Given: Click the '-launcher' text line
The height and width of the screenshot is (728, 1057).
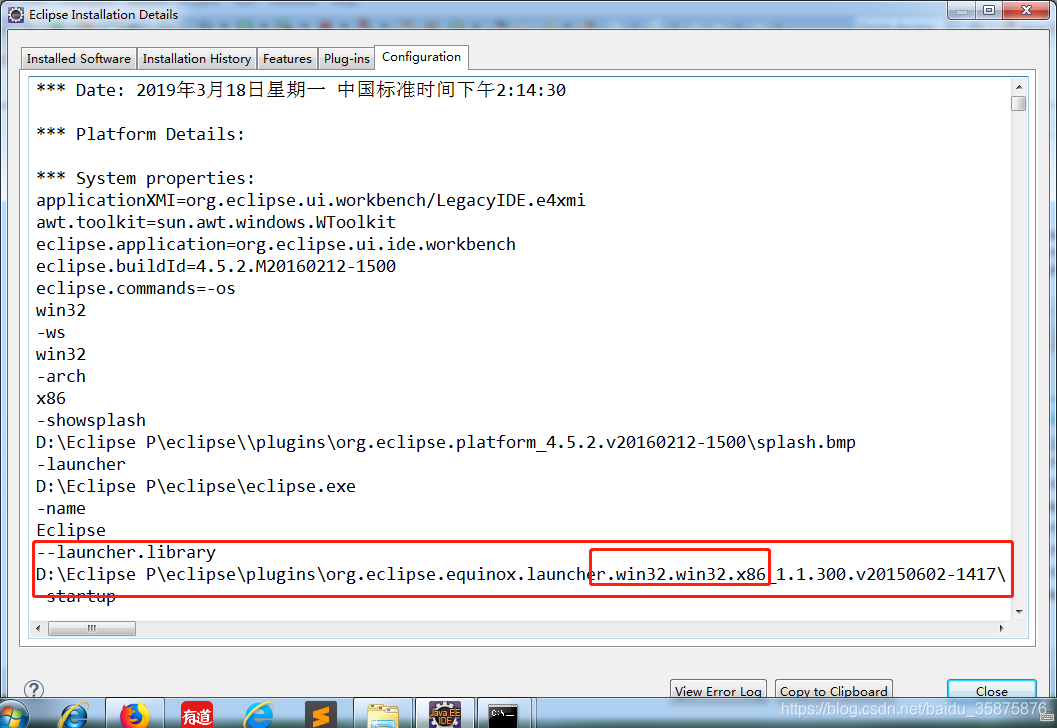Looking at the screenshot, I should 81,464.
